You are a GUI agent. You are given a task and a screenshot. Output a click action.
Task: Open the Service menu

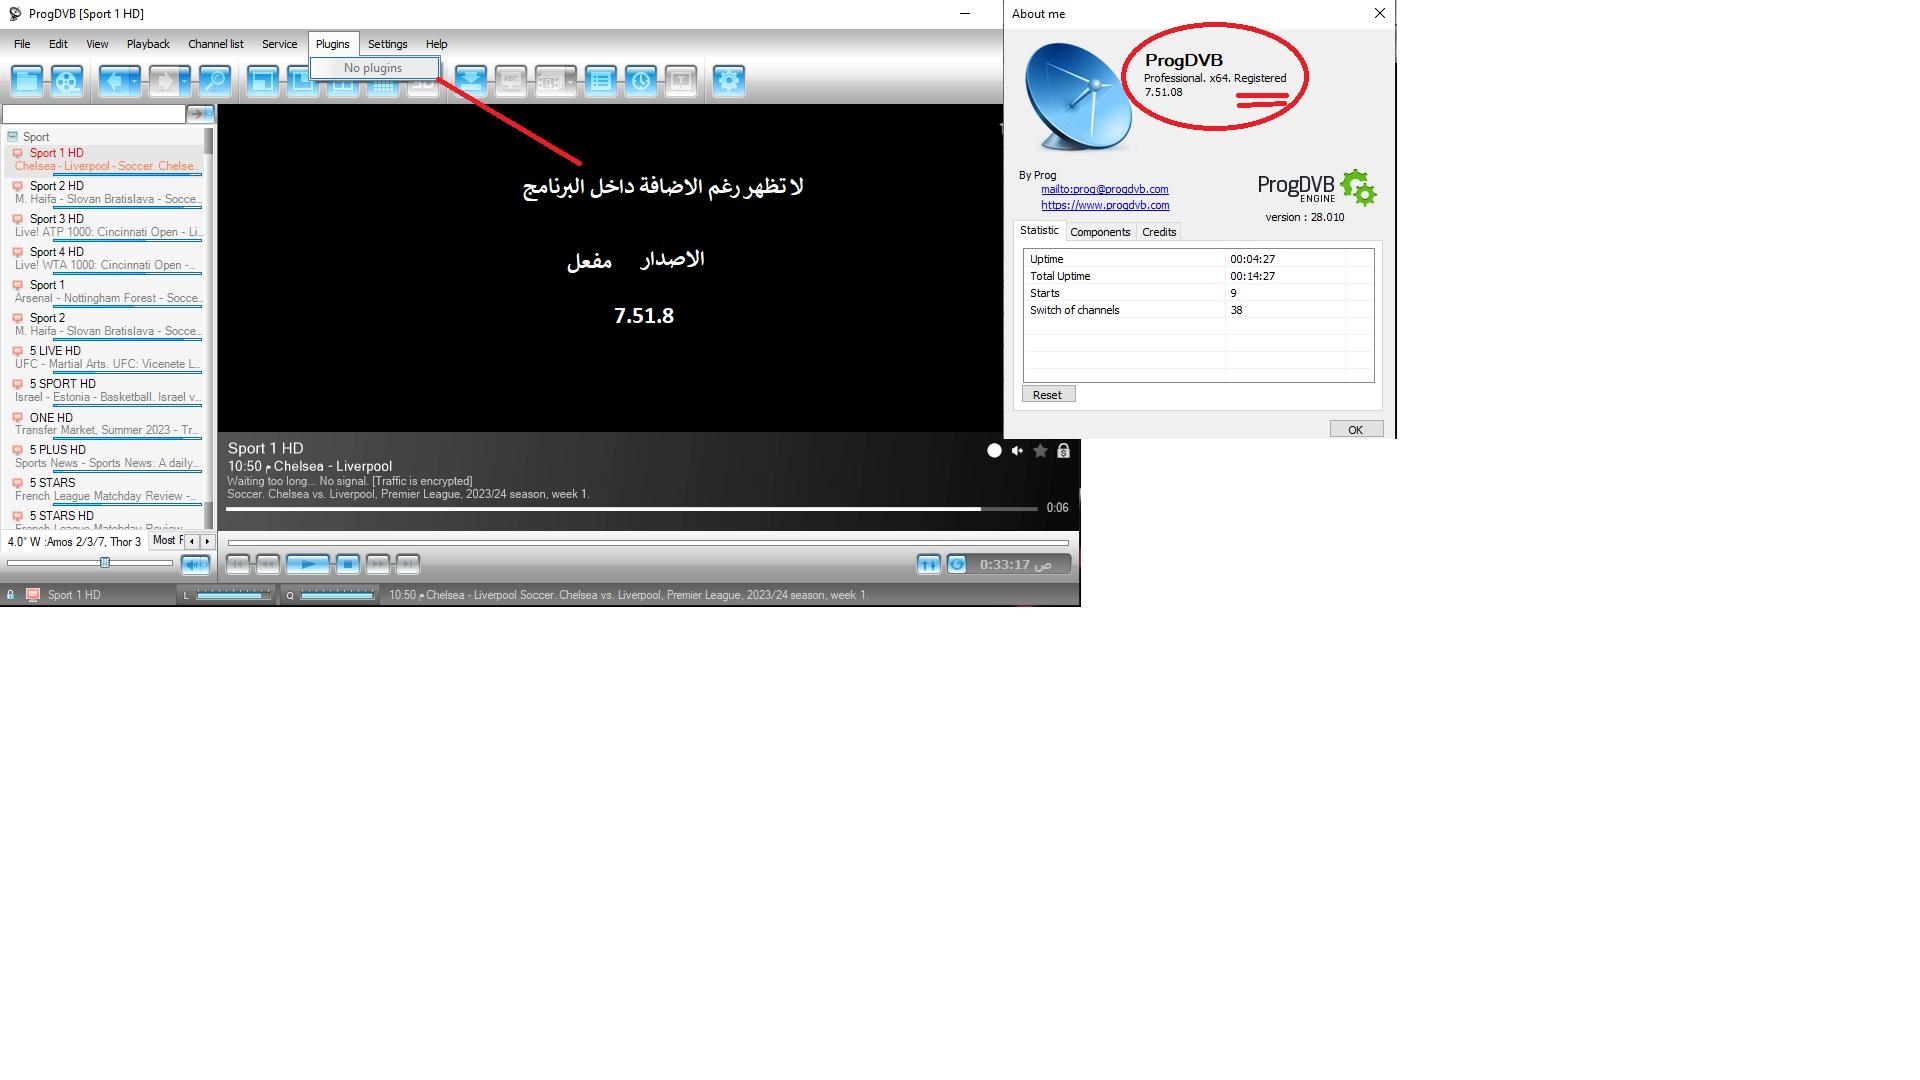[280, 44]
